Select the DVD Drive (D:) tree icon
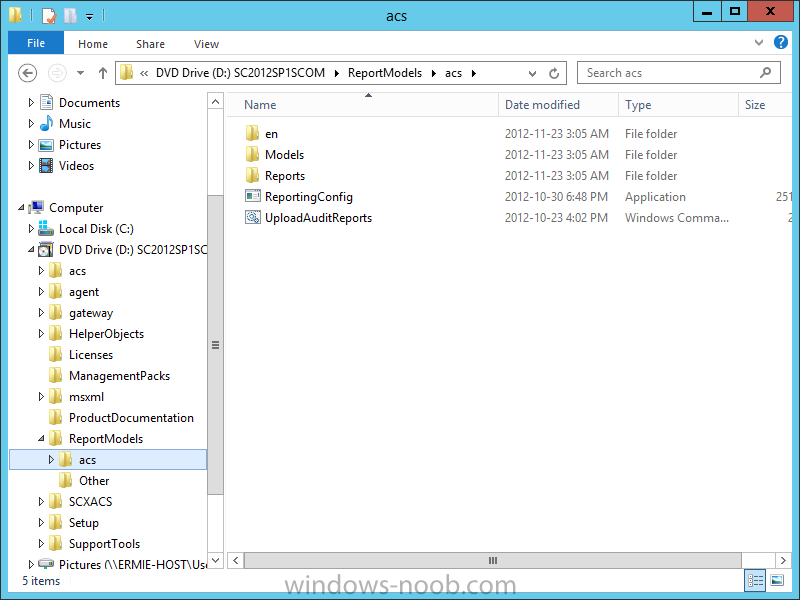This screenshot has width=800, height=600. coord(46,249)
